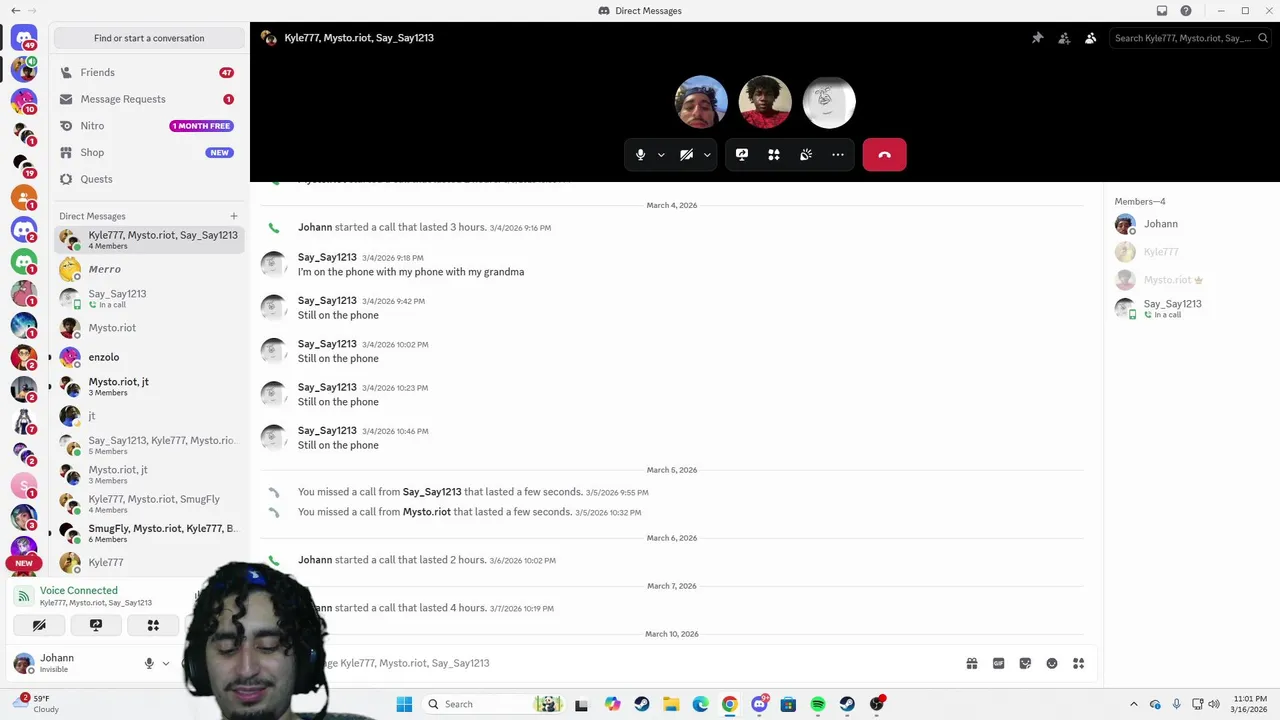The image size is (1280, 720).
Task: Click Find or start a conversation
Action: [149, 38]
